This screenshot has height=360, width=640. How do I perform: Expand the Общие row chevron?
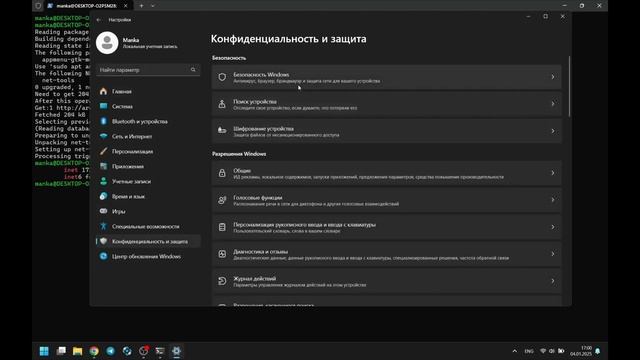click(x=553, y=173)
